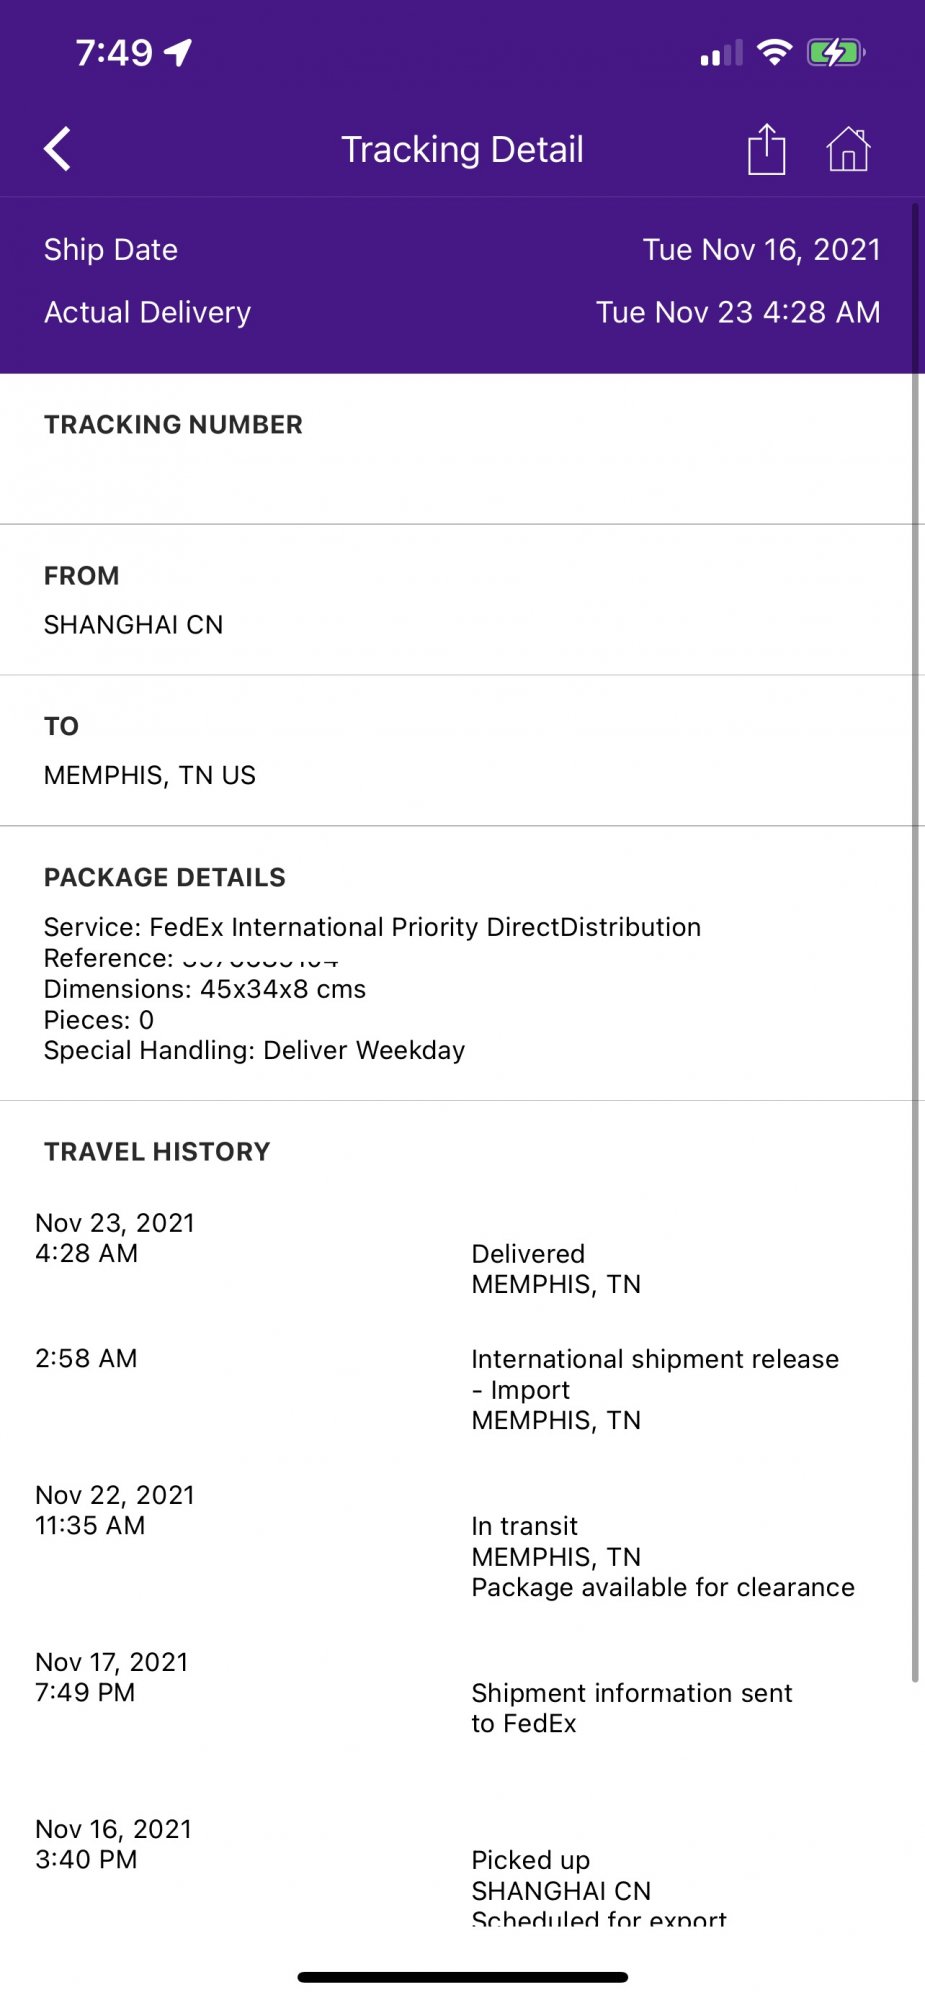Select the SHANGHAI CN origin text

coord(133,624)
